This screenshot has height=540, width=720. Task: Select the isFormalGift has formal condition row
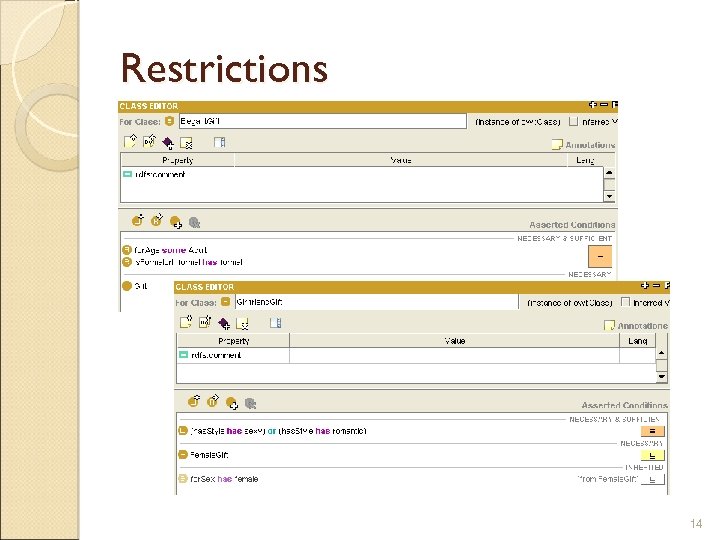click(189, 262)
